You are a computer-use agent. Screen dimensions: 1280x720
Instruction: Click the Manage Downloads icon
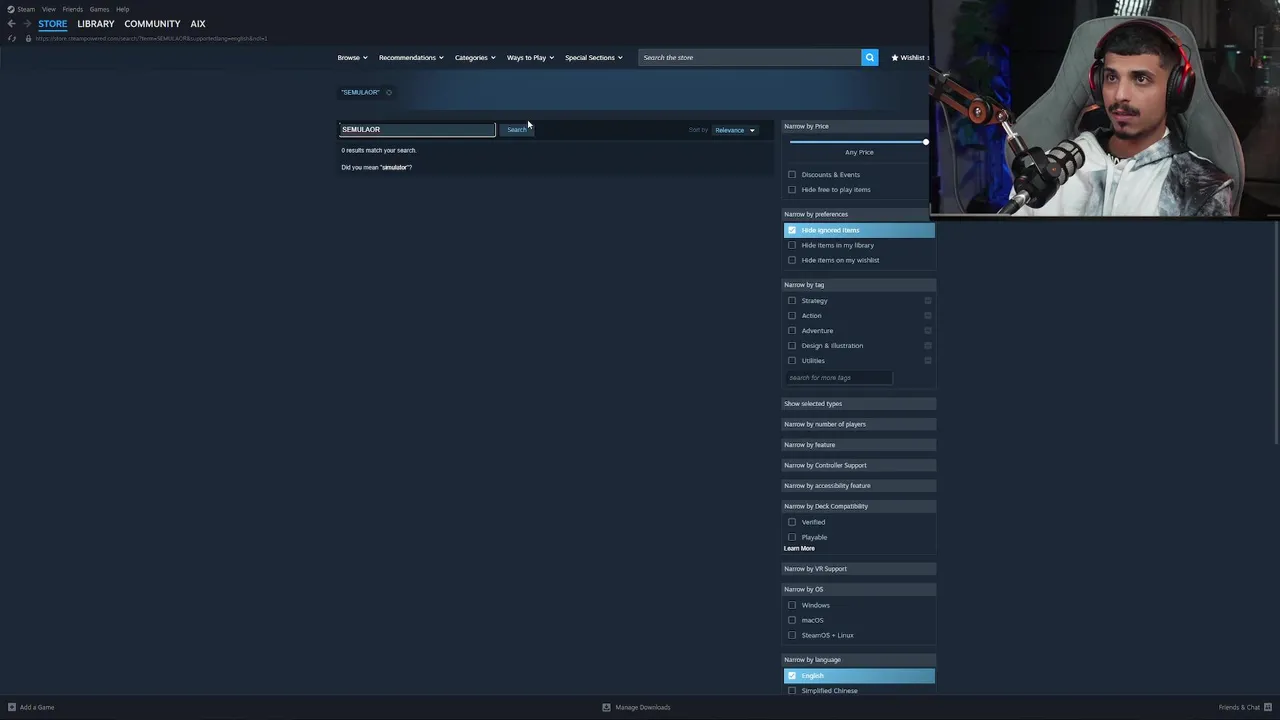606,707
